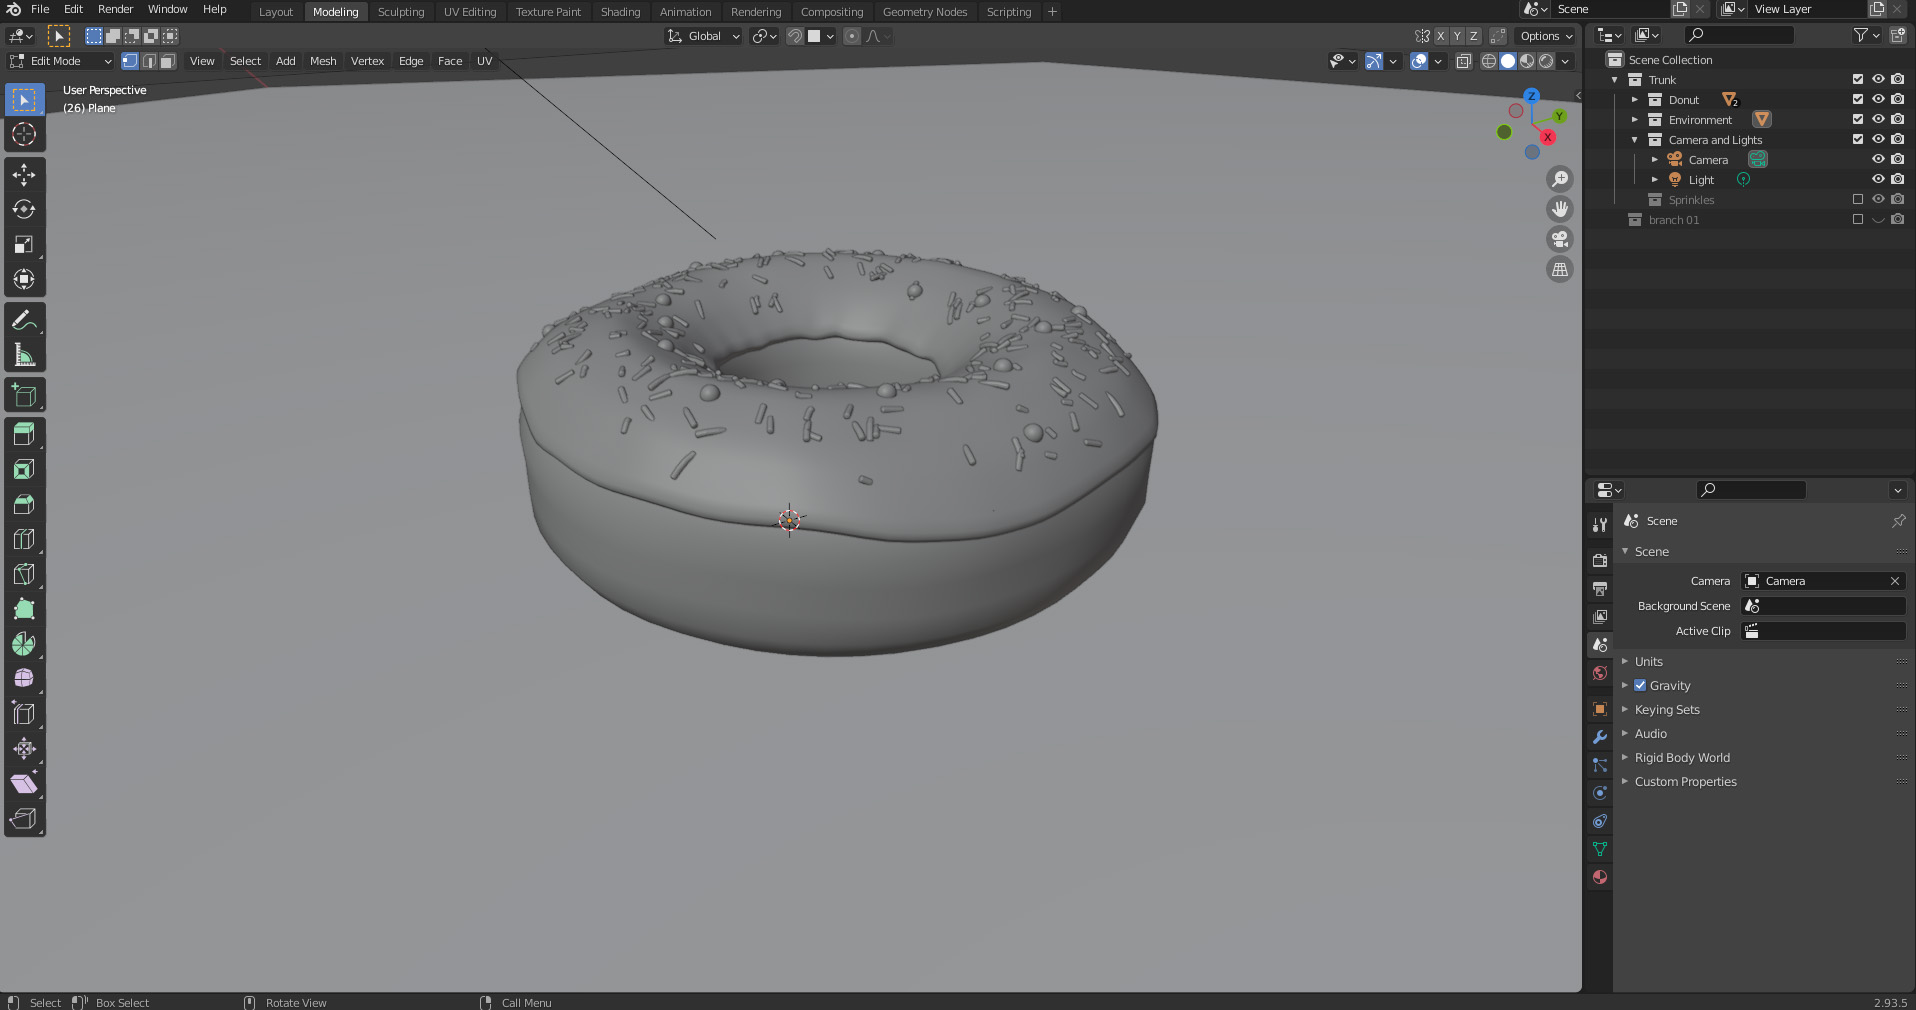Collapse the Camera and Lights collection
The height and width of the screenshot is (1010, 1916).
[x=1634, y=140]
